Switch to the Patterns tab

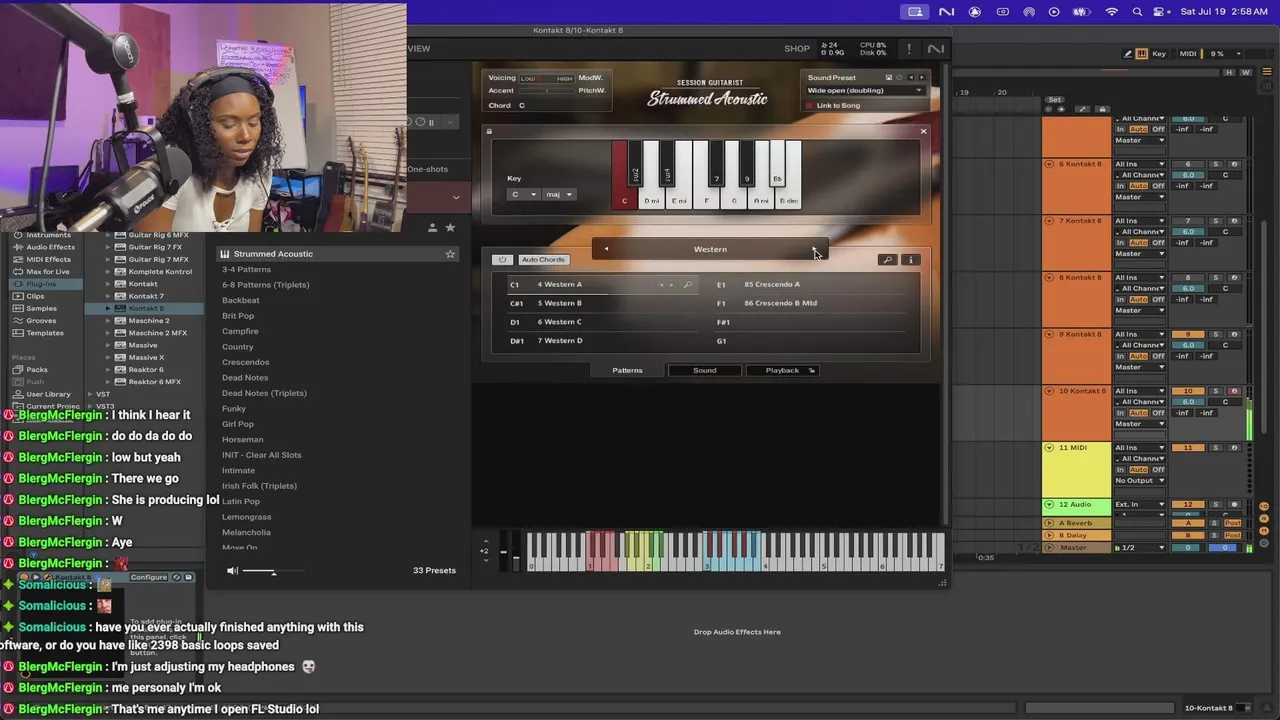[x=627, y=370]
